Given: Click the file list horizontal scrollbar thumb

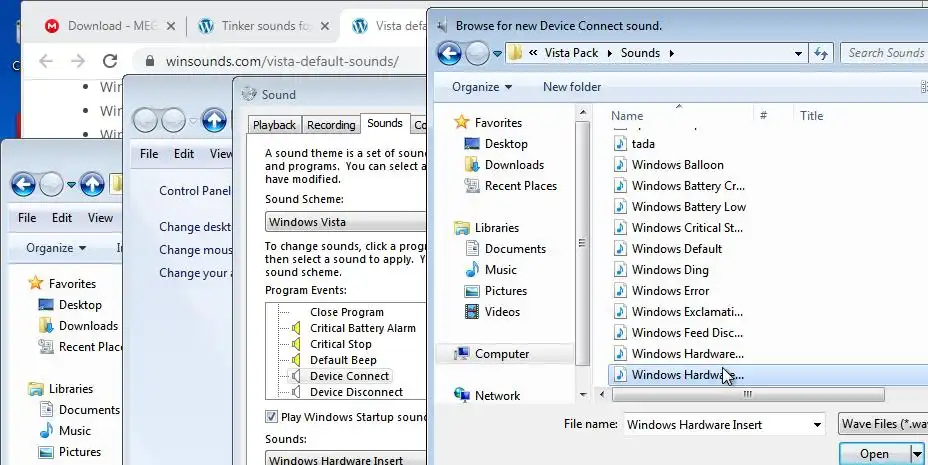Looking at the screenshot, I should tap(748, 395).
